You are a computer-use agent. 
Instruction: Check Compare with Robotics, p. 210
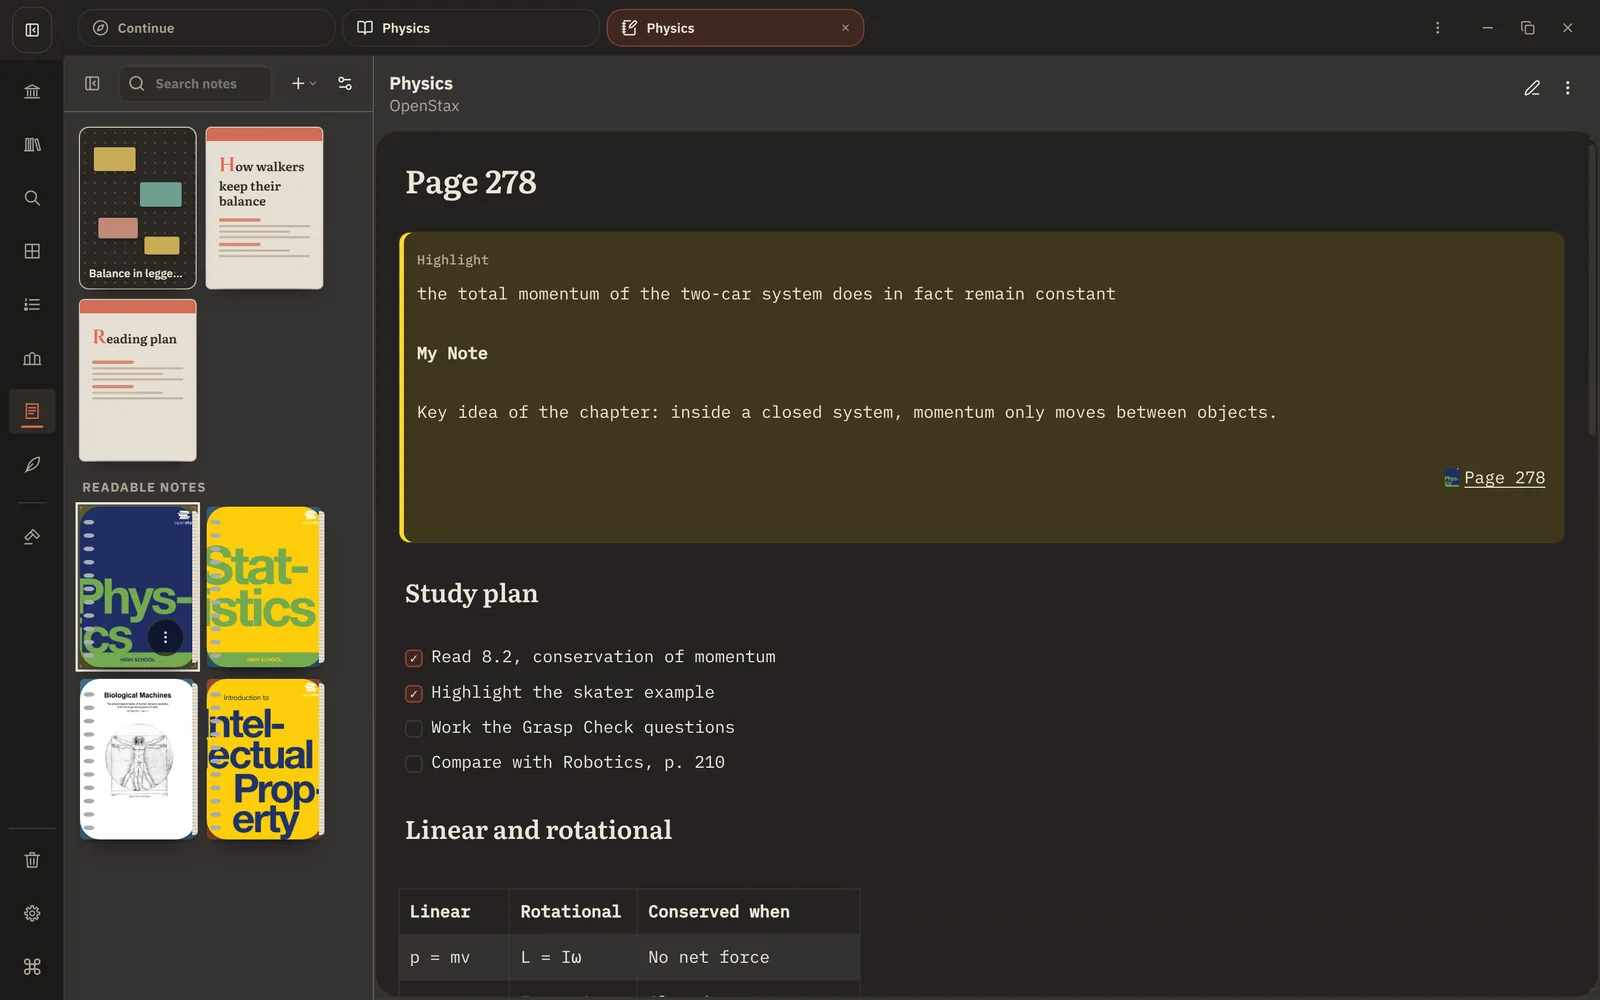(413, 763)
